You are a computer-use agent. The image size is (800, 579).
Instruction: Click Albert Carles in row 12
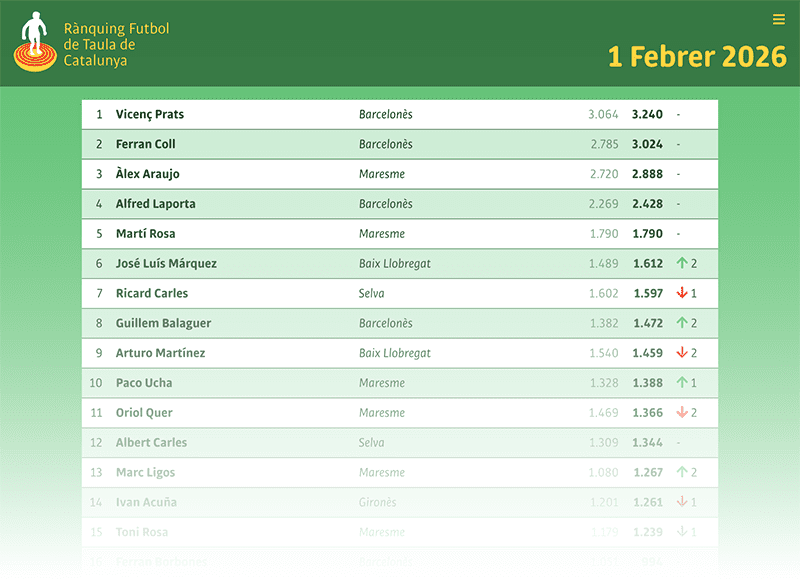152,443
